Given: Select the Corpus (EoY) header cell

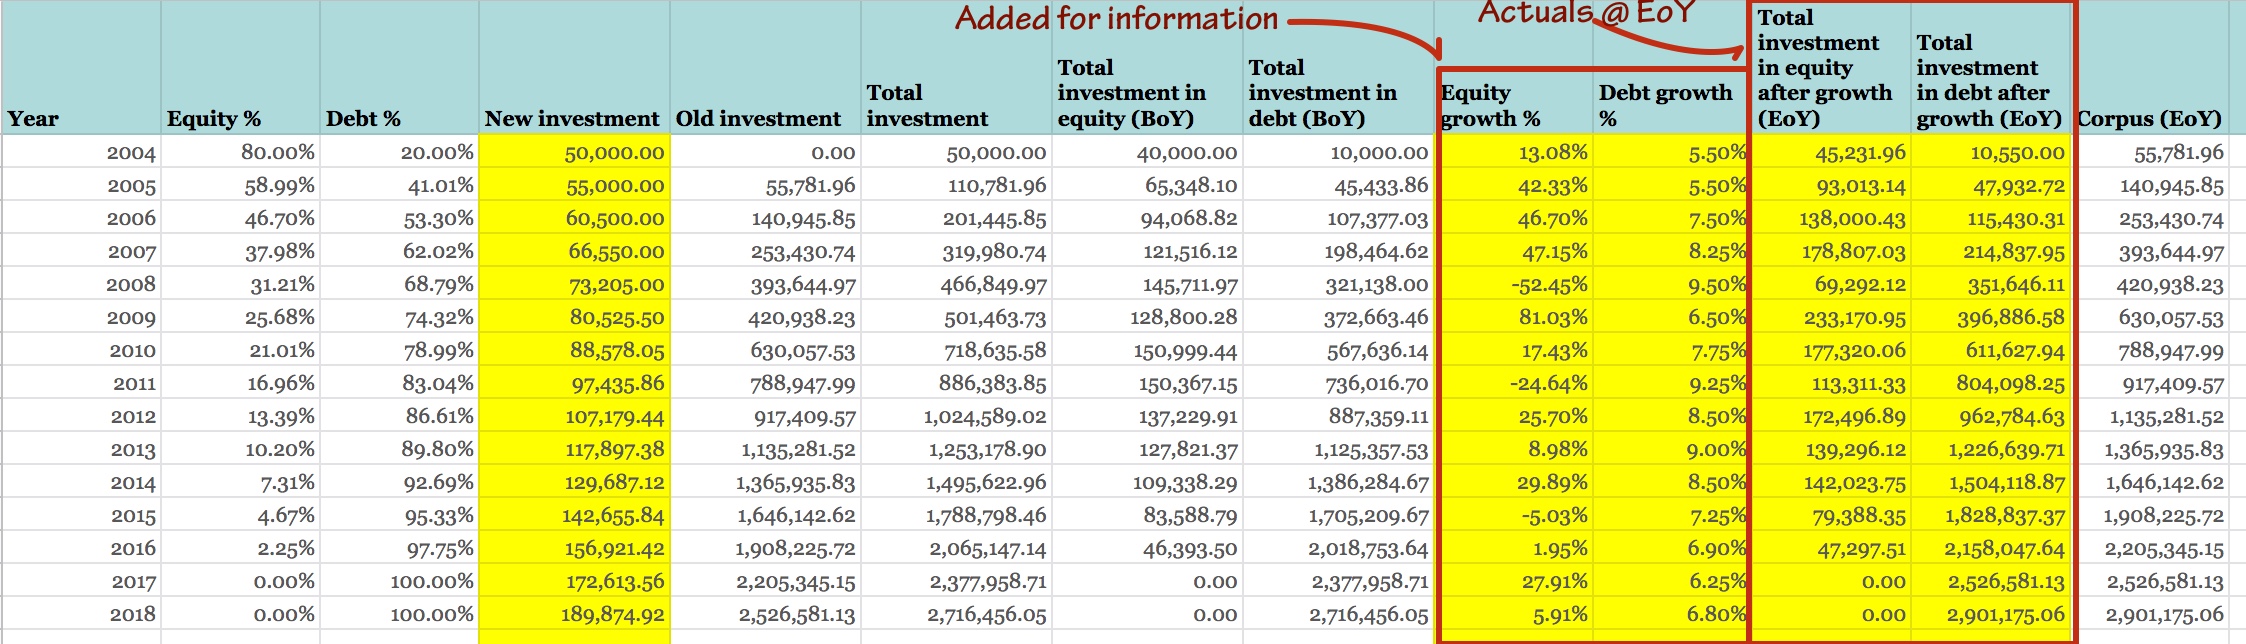Looking at the screenshot, I should point(2151,68).
